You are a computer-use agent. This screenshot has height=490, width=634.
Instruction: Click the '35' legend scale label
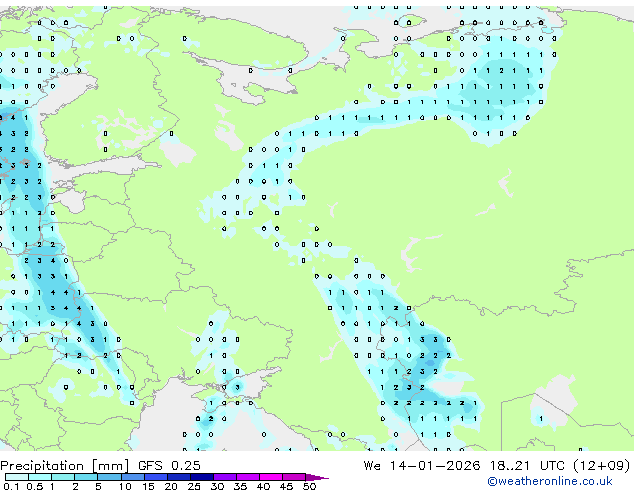pos(241,486)
